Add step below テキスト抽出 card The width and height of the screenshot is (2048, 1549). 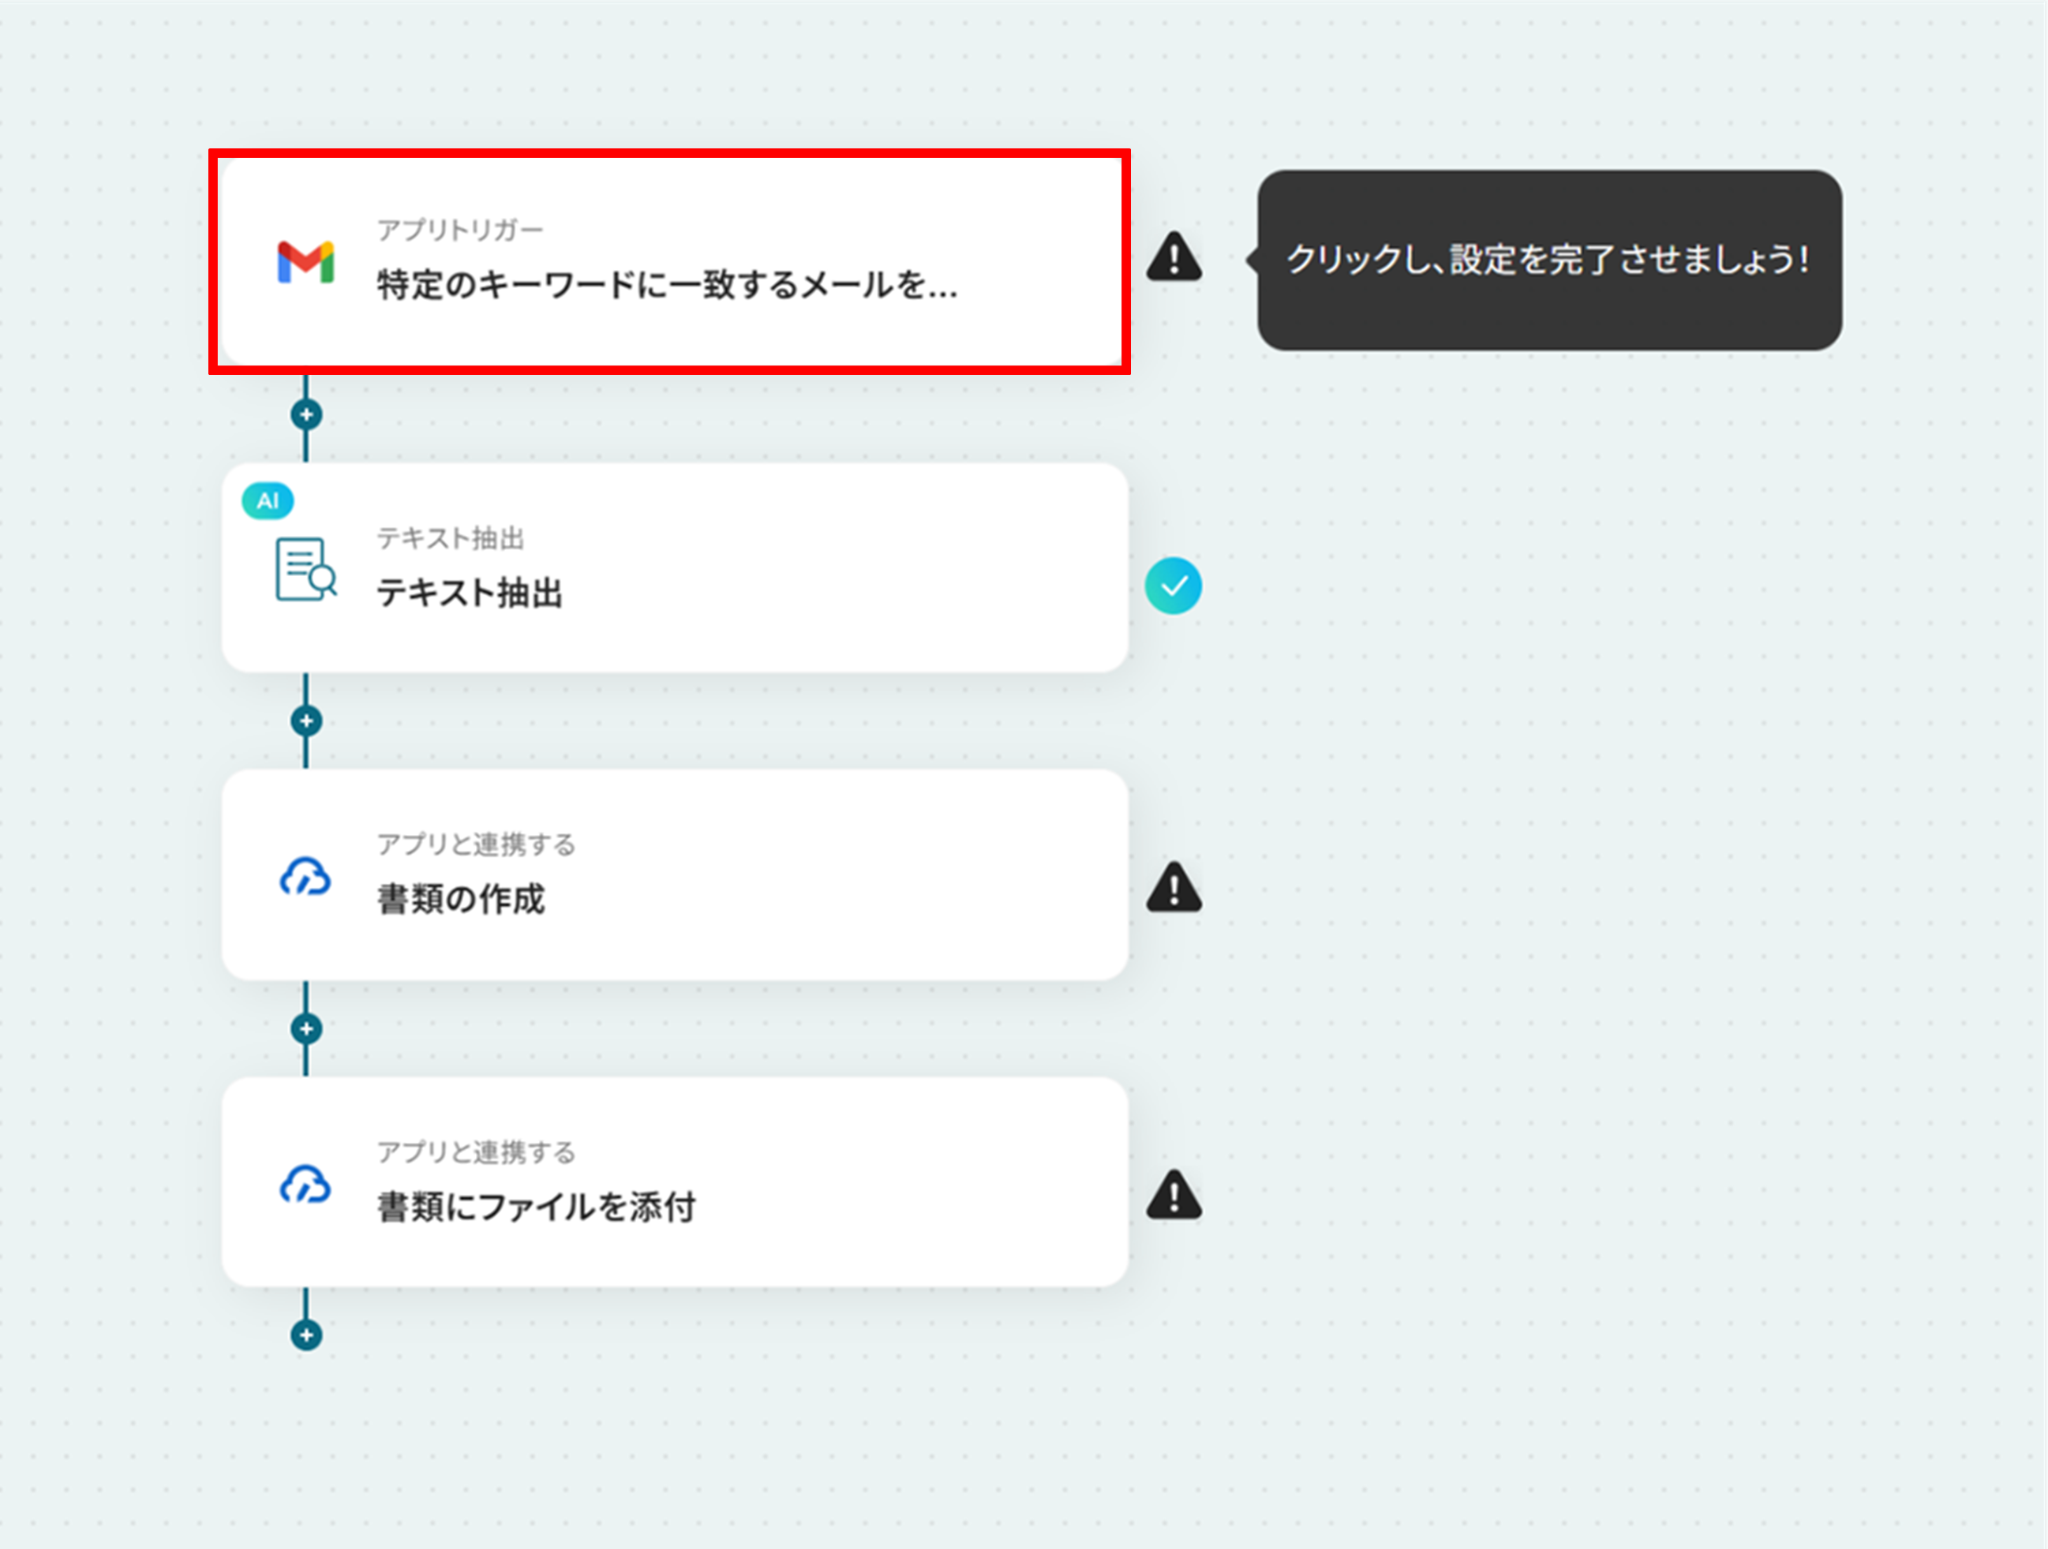click(x=306, y=721)
